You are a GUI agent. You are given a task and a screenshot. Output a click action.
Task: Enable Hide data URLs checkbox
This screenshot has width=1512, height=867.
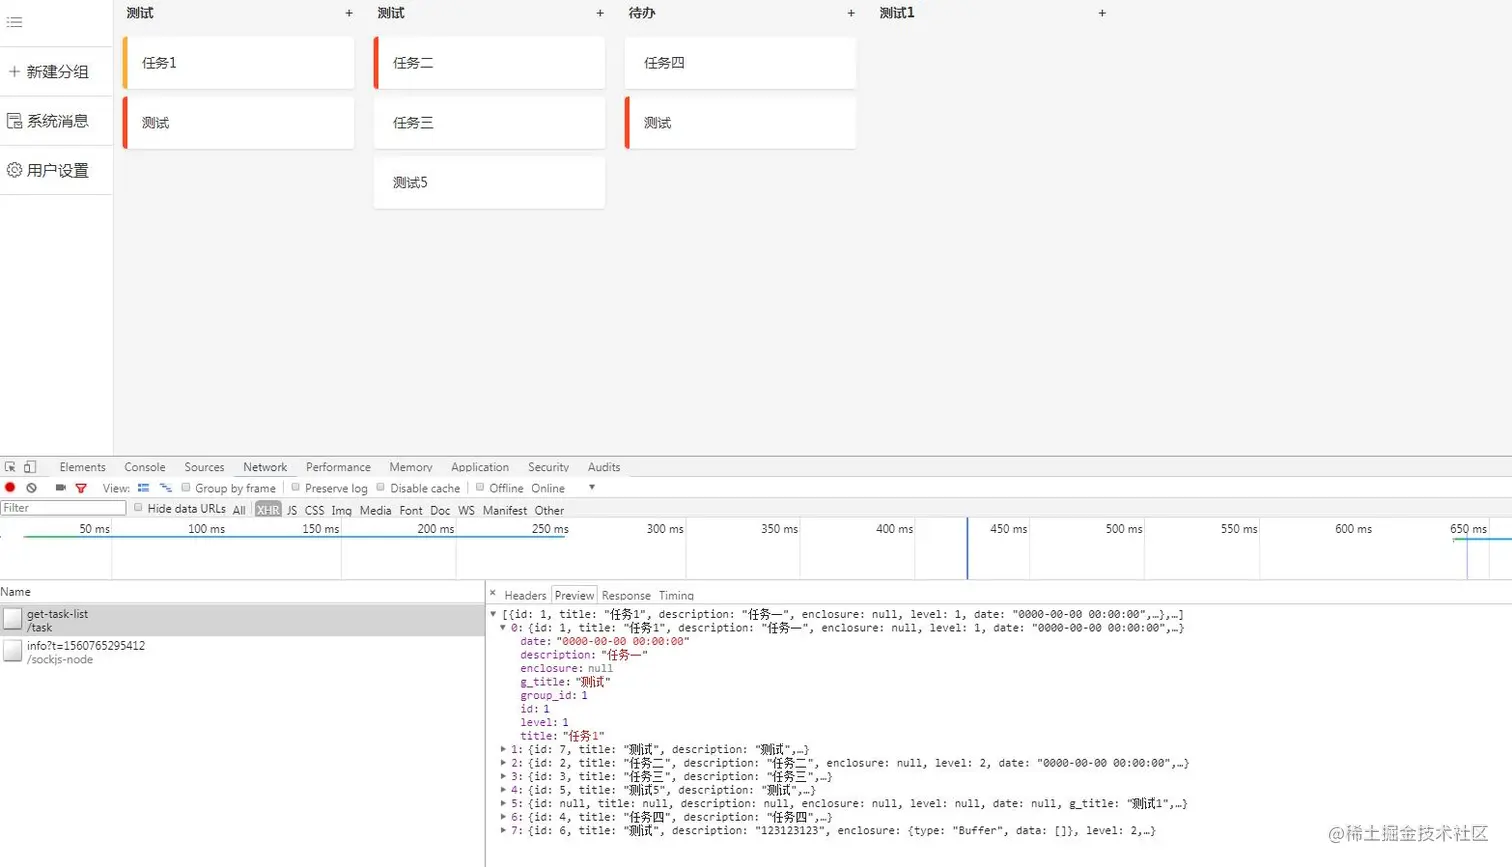tap(138, 508)
